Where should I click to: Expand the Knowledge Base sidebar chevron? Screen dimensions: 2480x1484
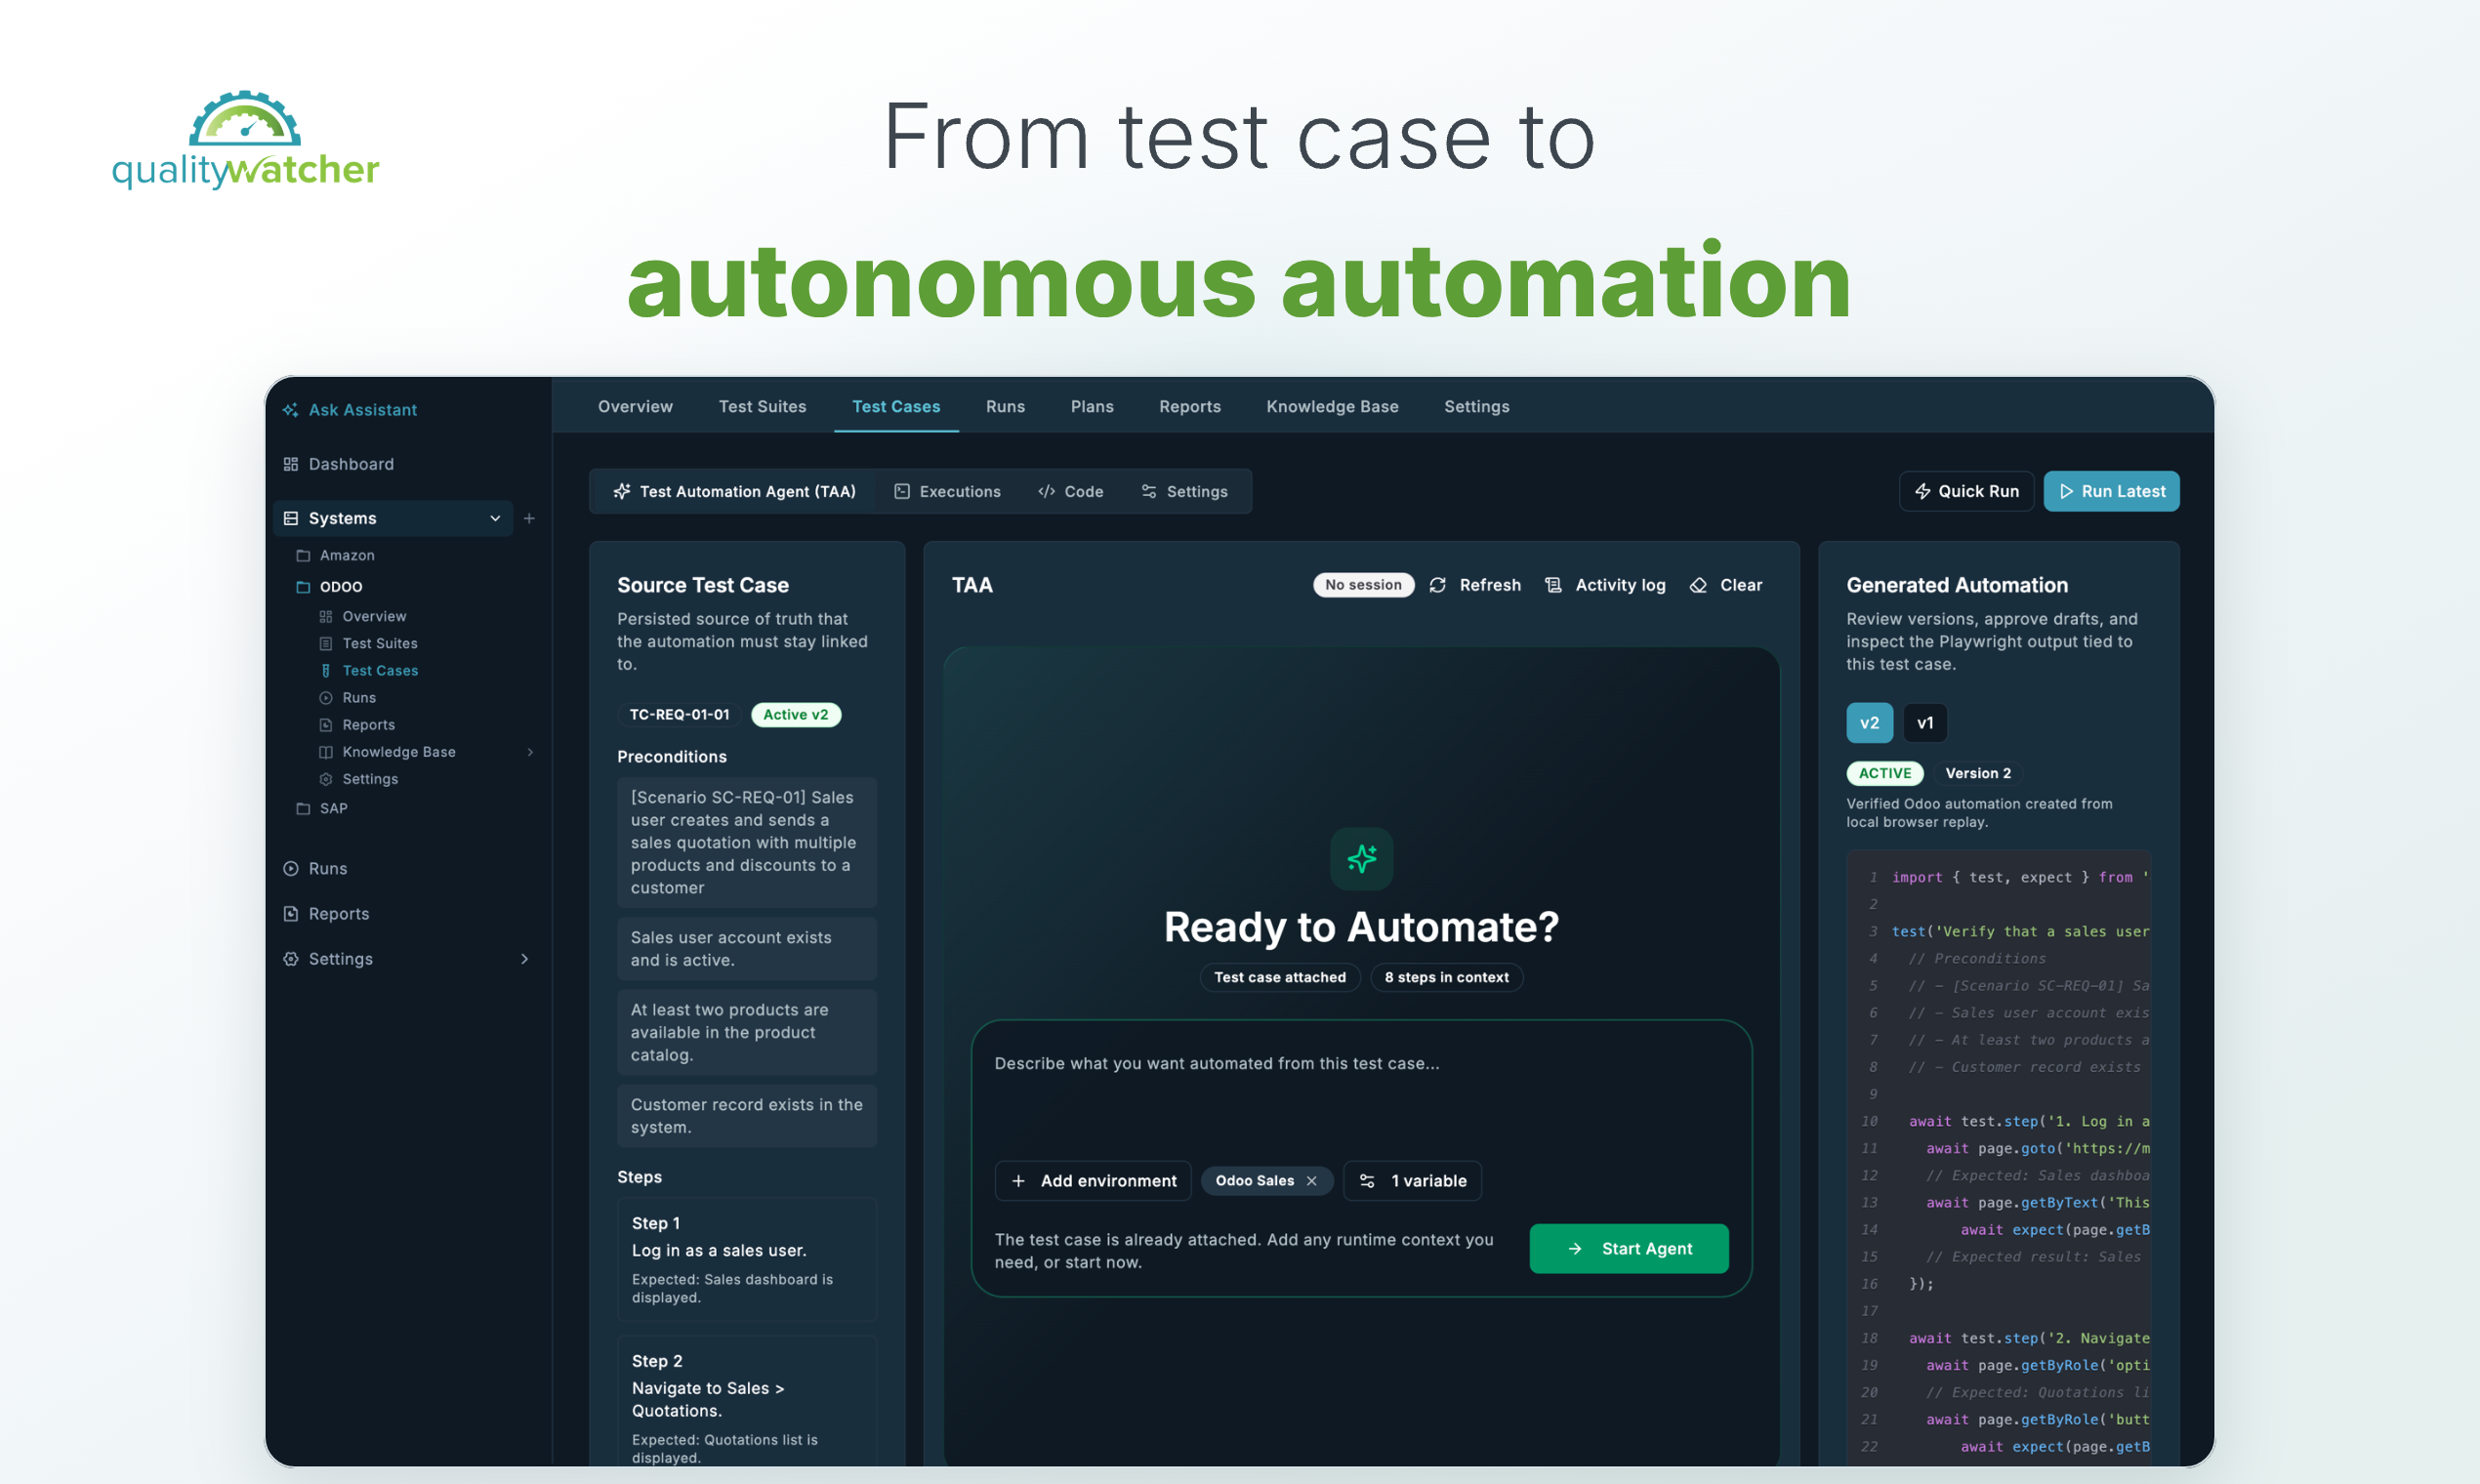click(x=530, y=752)
